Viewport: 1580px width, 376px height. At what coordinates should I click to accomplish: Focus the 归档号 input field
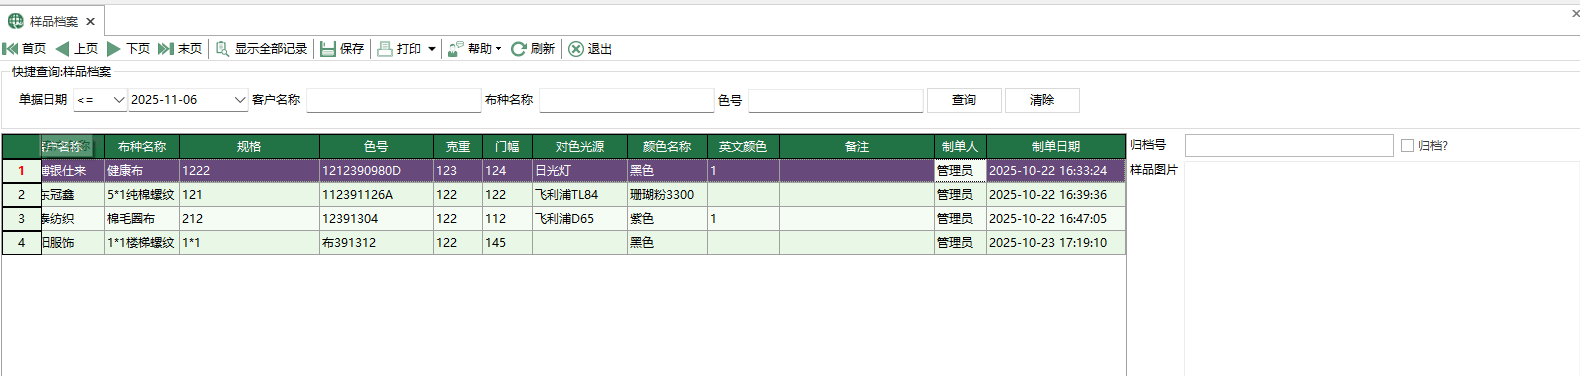click(1289, 145)
